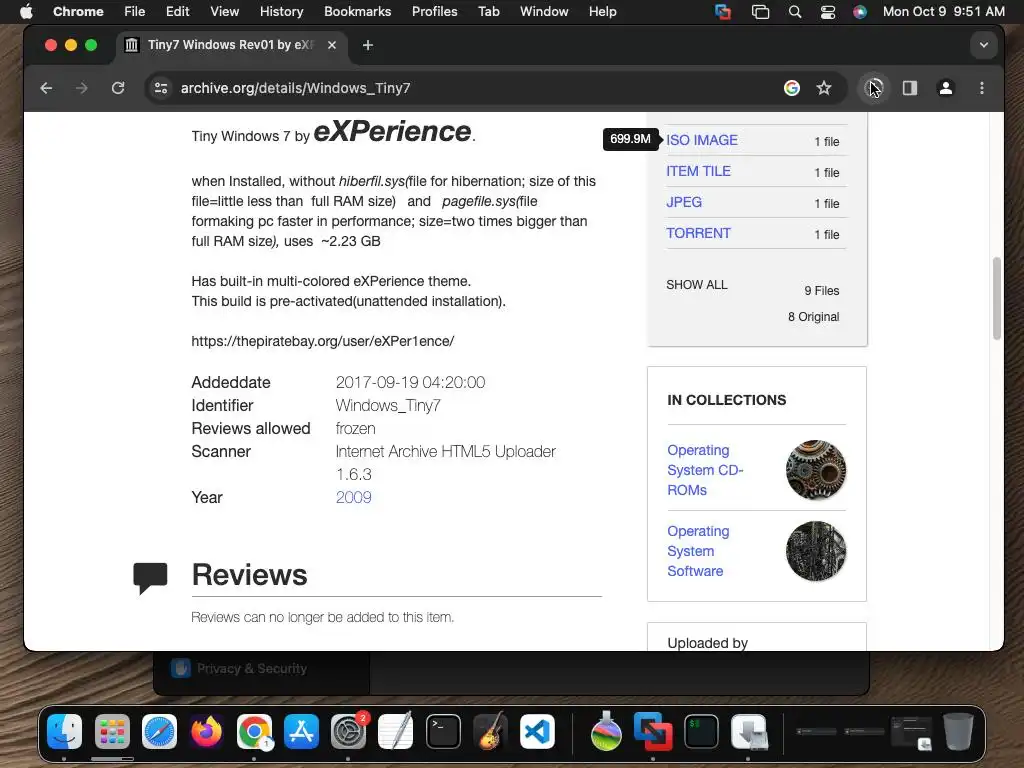The image size is (1024, 768).
Task: Open GarageBand from the Dock
Action: point(490,731)
